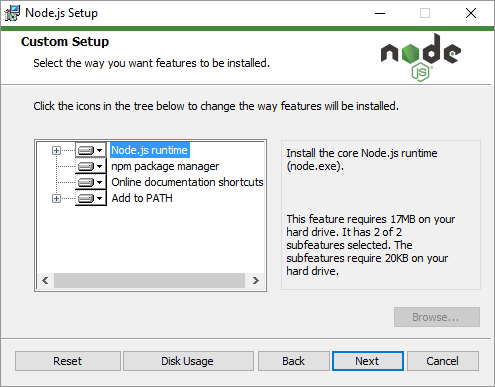Open Add to PATH feature drive icon
495x387 pixels.
(x=86, y=199)
